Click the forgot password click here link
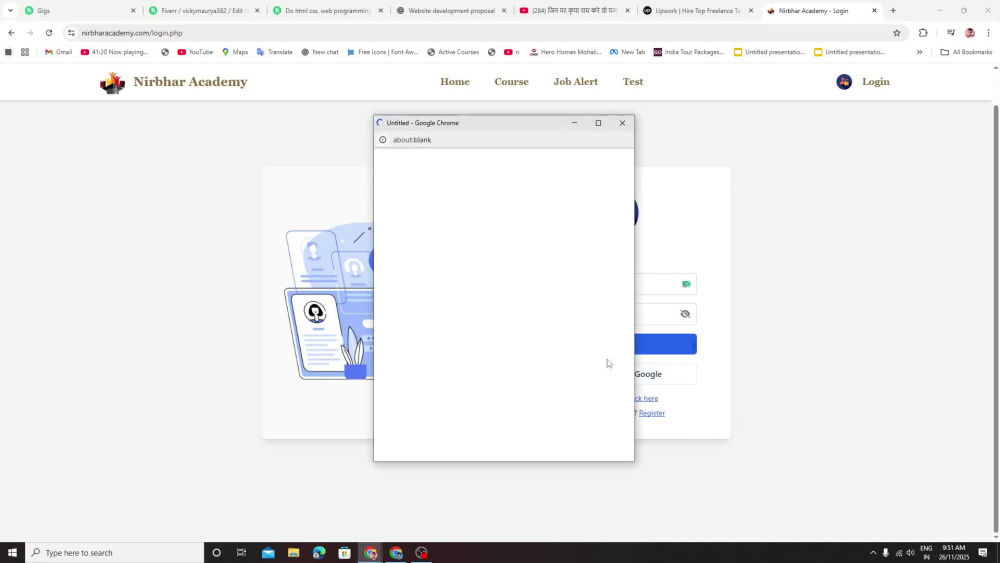1000x563 pixels. [x=647, y=398]
